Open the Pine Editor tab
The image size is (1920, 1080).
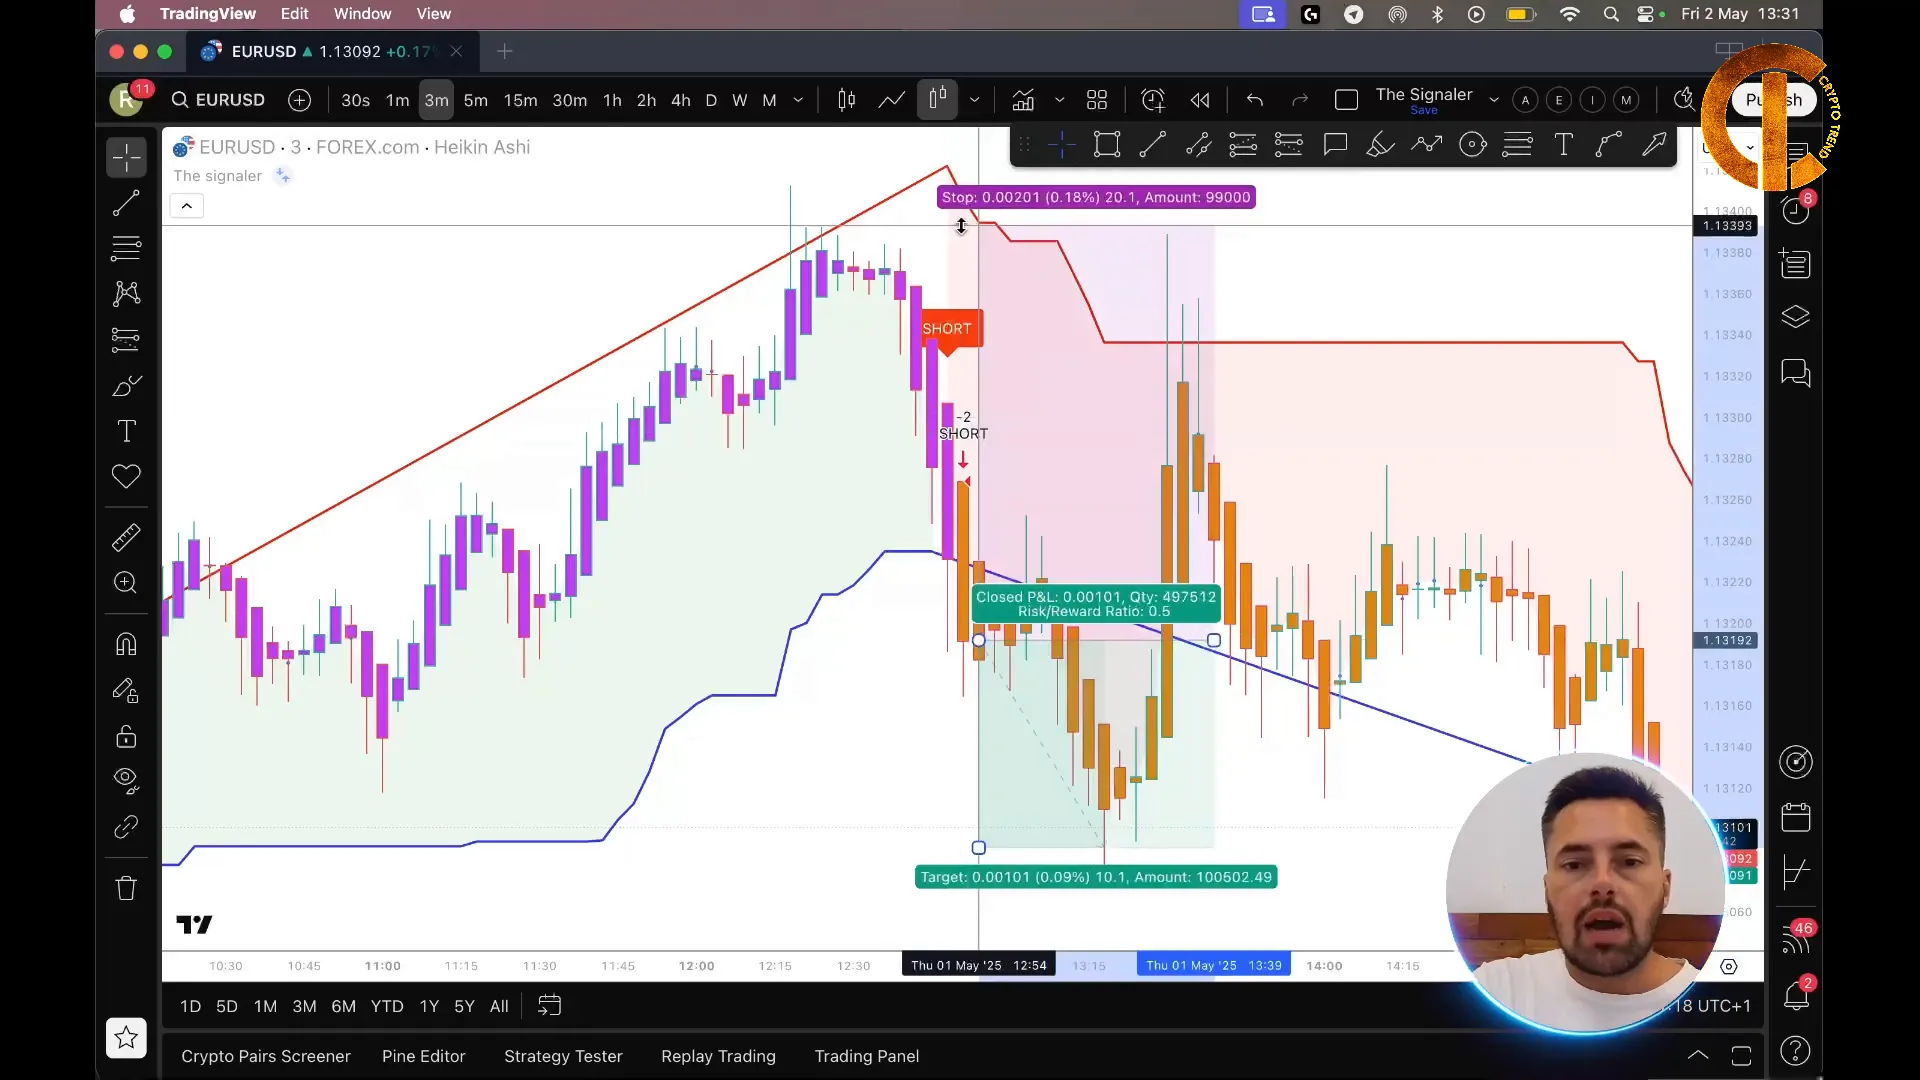tap(423, 1056)
